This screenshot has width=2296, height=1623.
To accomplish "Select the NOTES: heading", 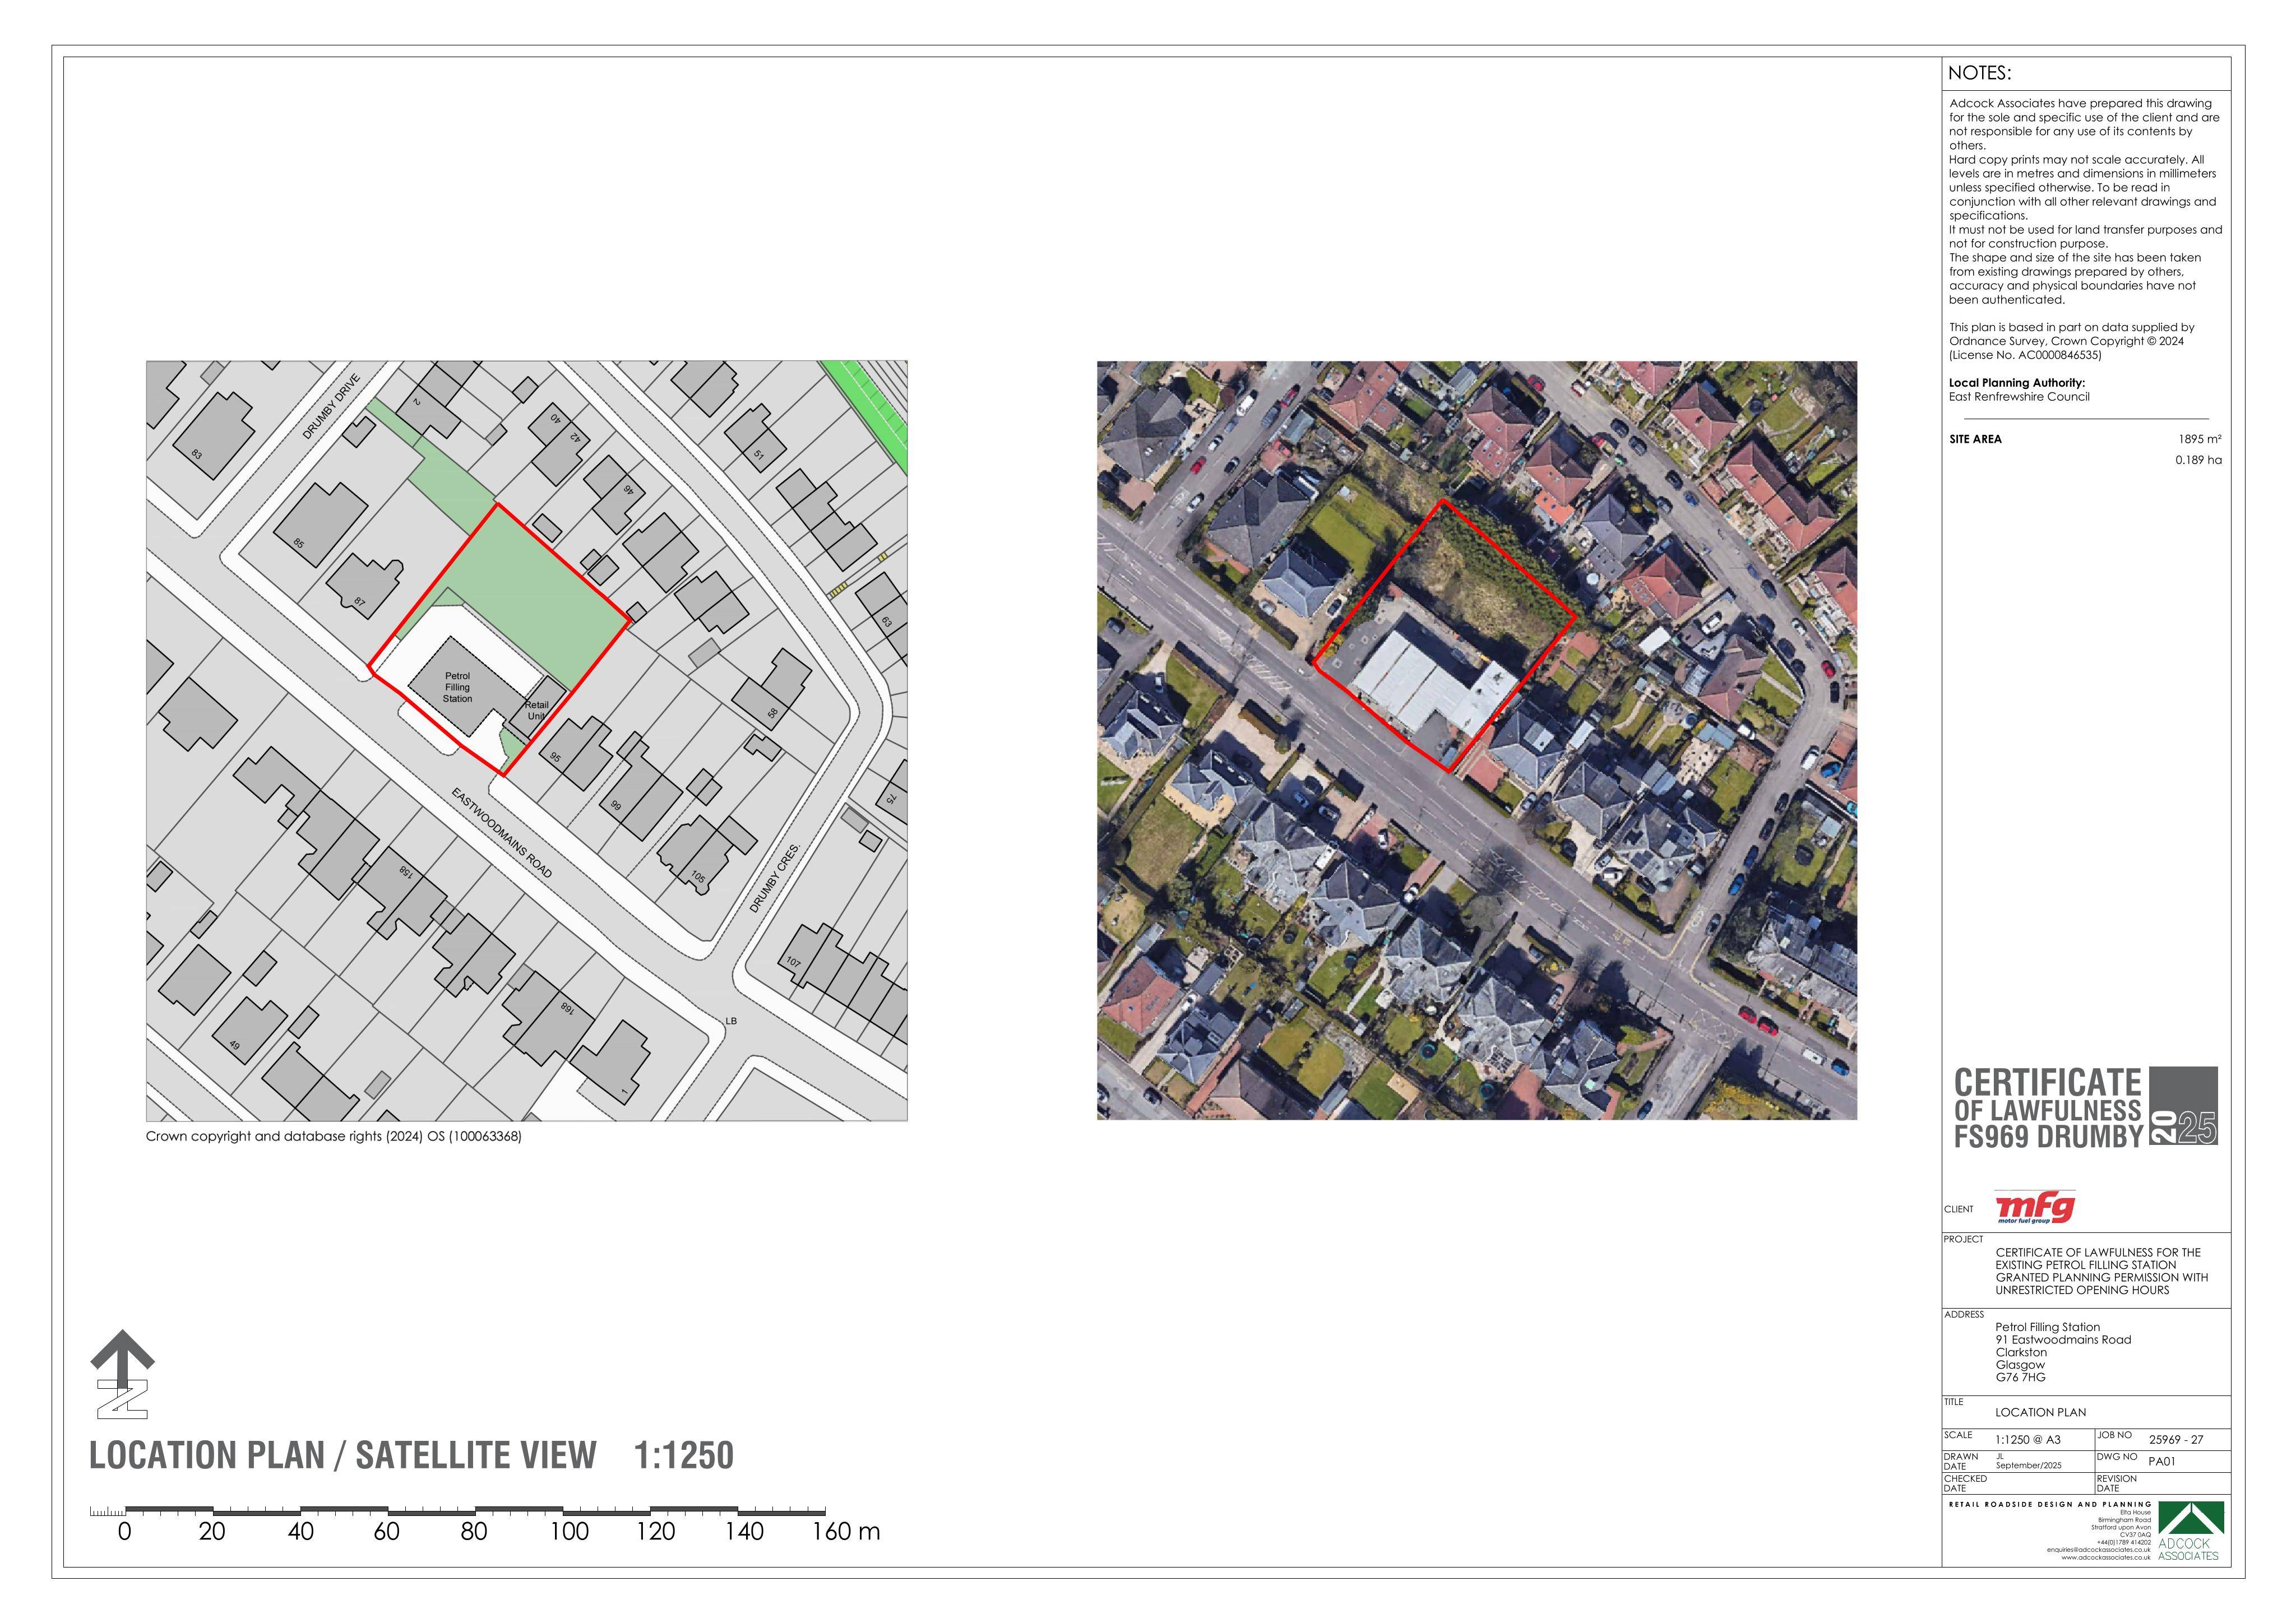I will [x=1979, y=73].
